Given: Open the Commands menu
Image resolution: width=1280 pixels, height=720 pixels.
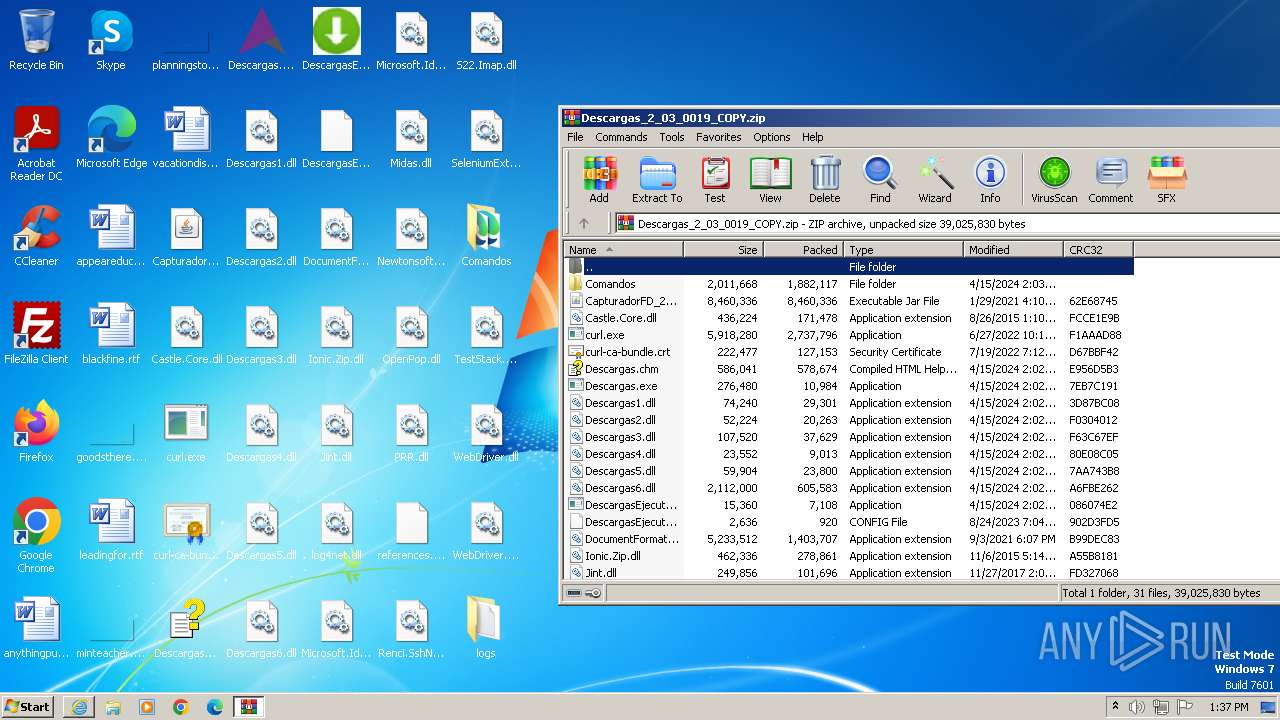Looking at the screenshot, I should 622,137.
